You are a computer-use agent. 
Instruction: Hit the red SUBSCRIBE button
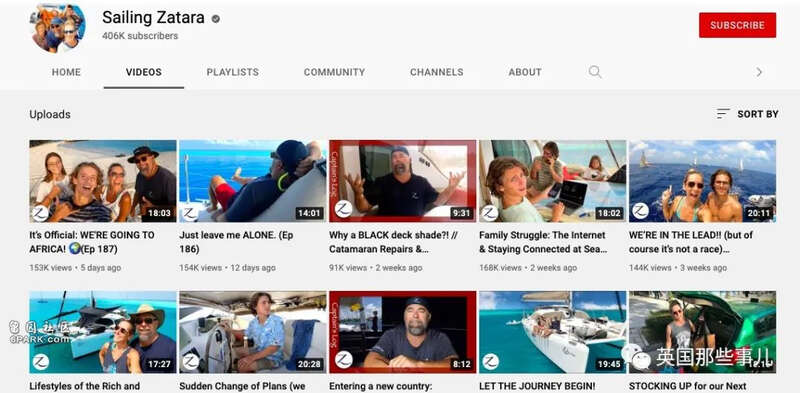click(x=737, y=25)
